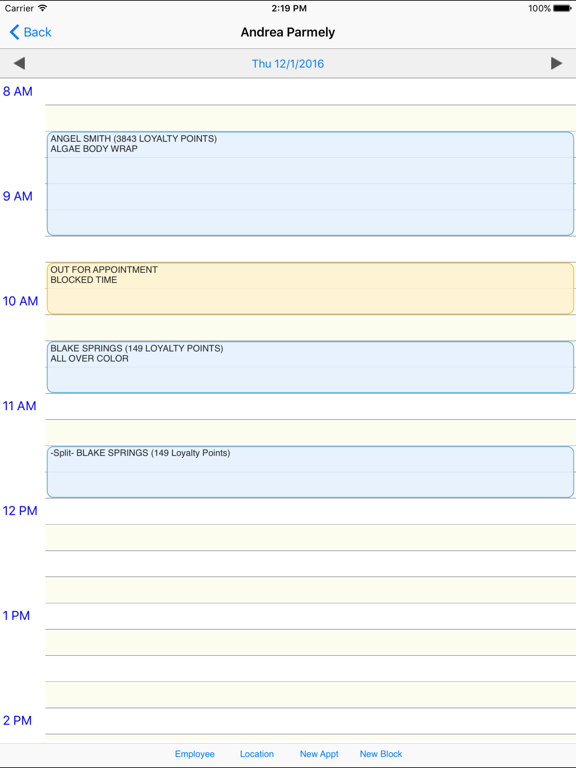Tap the Employee button in bottom toolbar
This screenshot has width=576, height=768.
194,754
